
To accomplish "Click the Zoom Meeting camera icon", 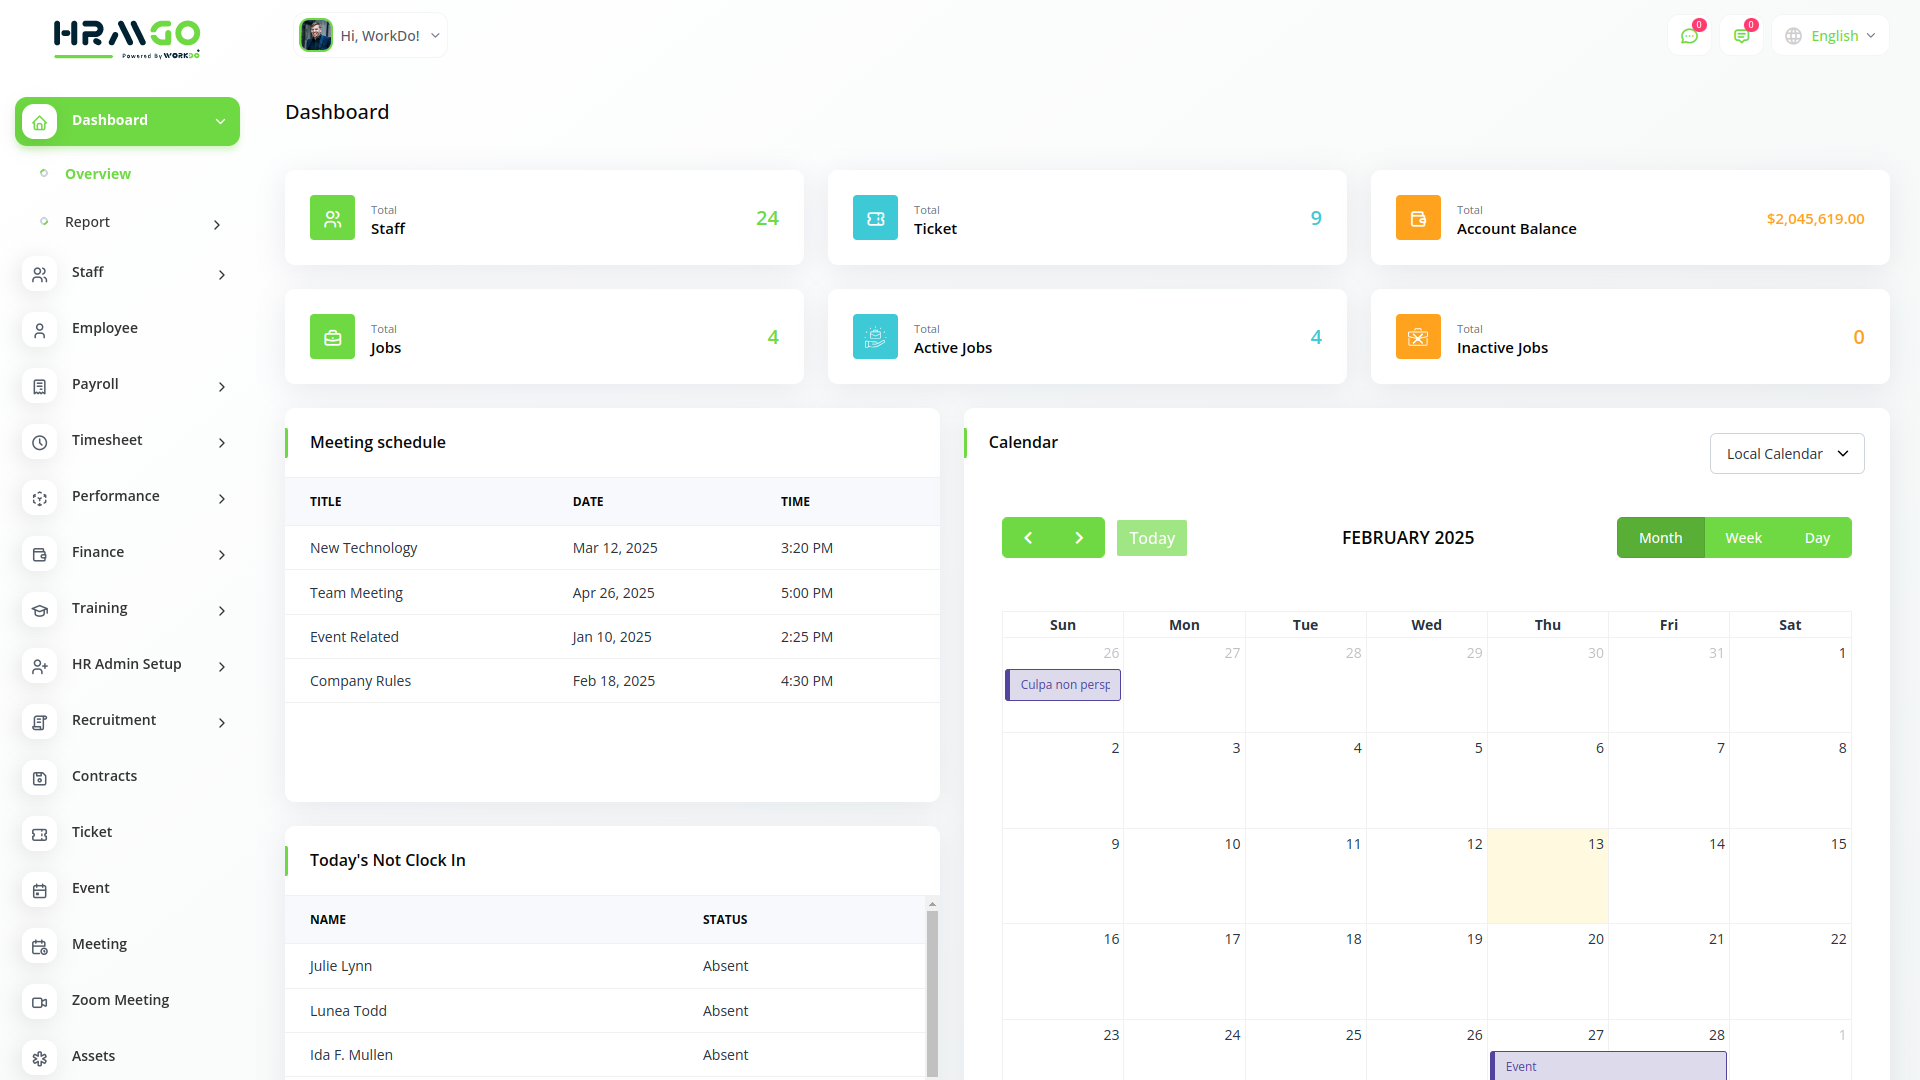I will click(x=40, y=1002).
